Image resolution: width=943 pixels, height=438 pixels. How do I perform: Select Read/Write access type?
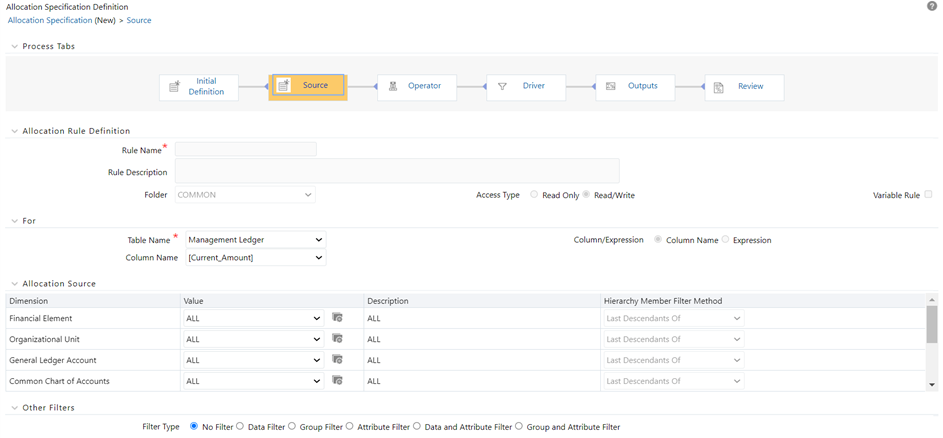coord(586,195)
